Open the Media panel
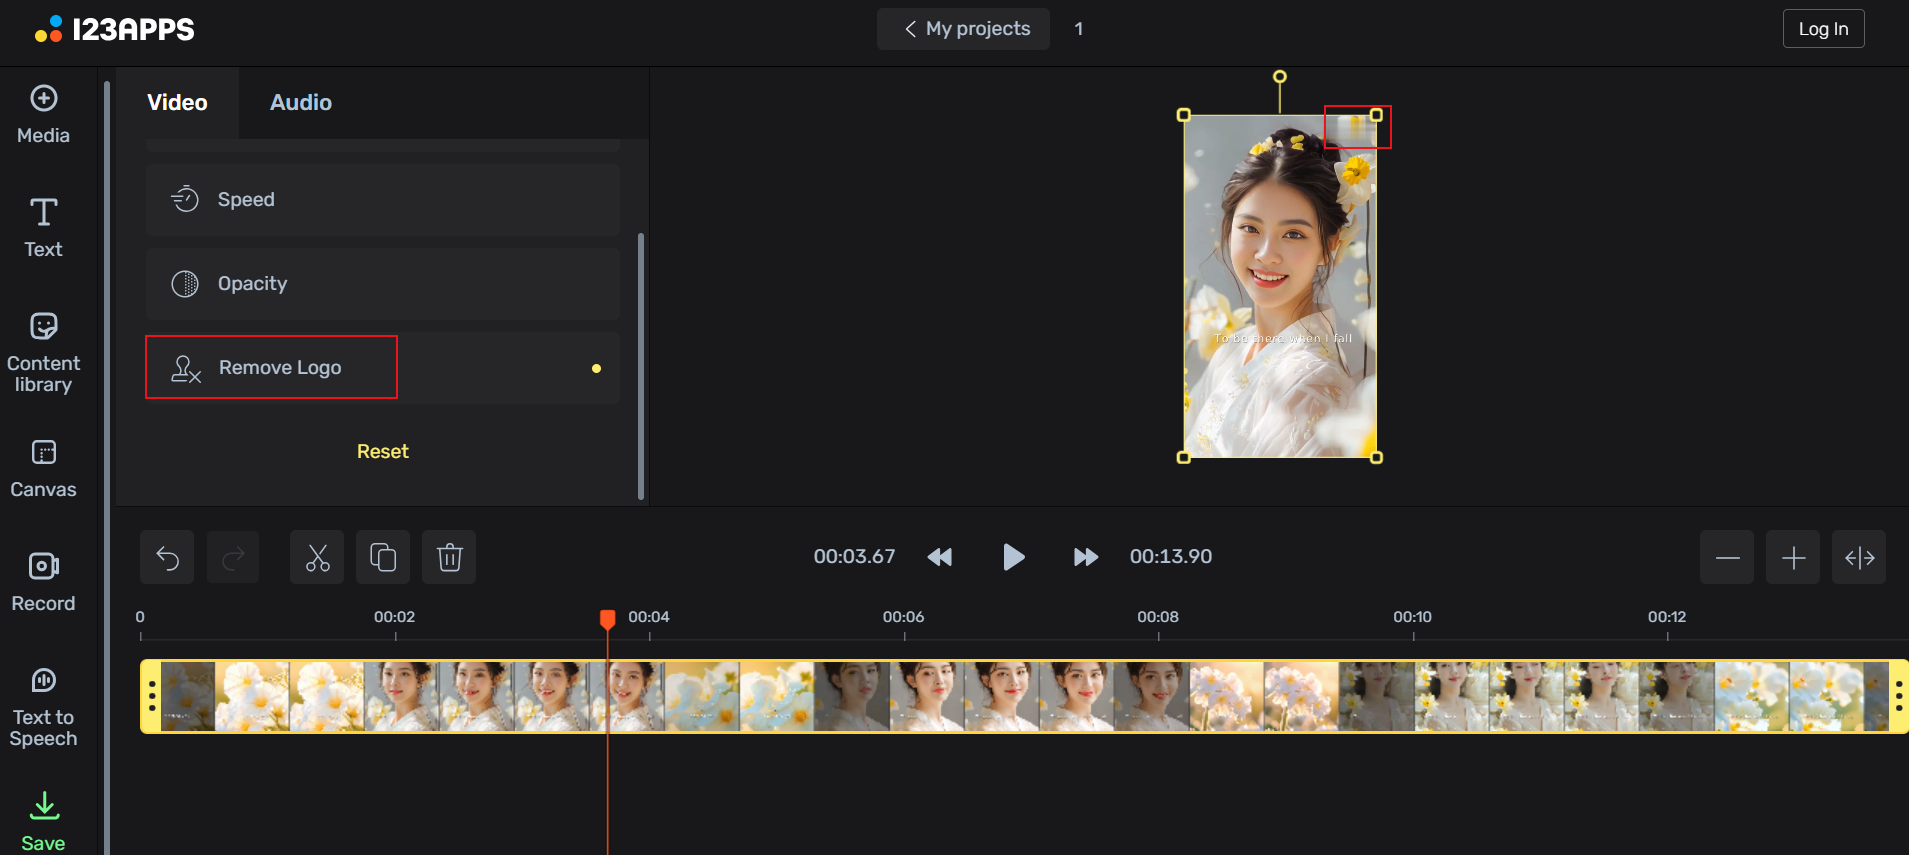 pyautogui.click(x=43, y=115)
